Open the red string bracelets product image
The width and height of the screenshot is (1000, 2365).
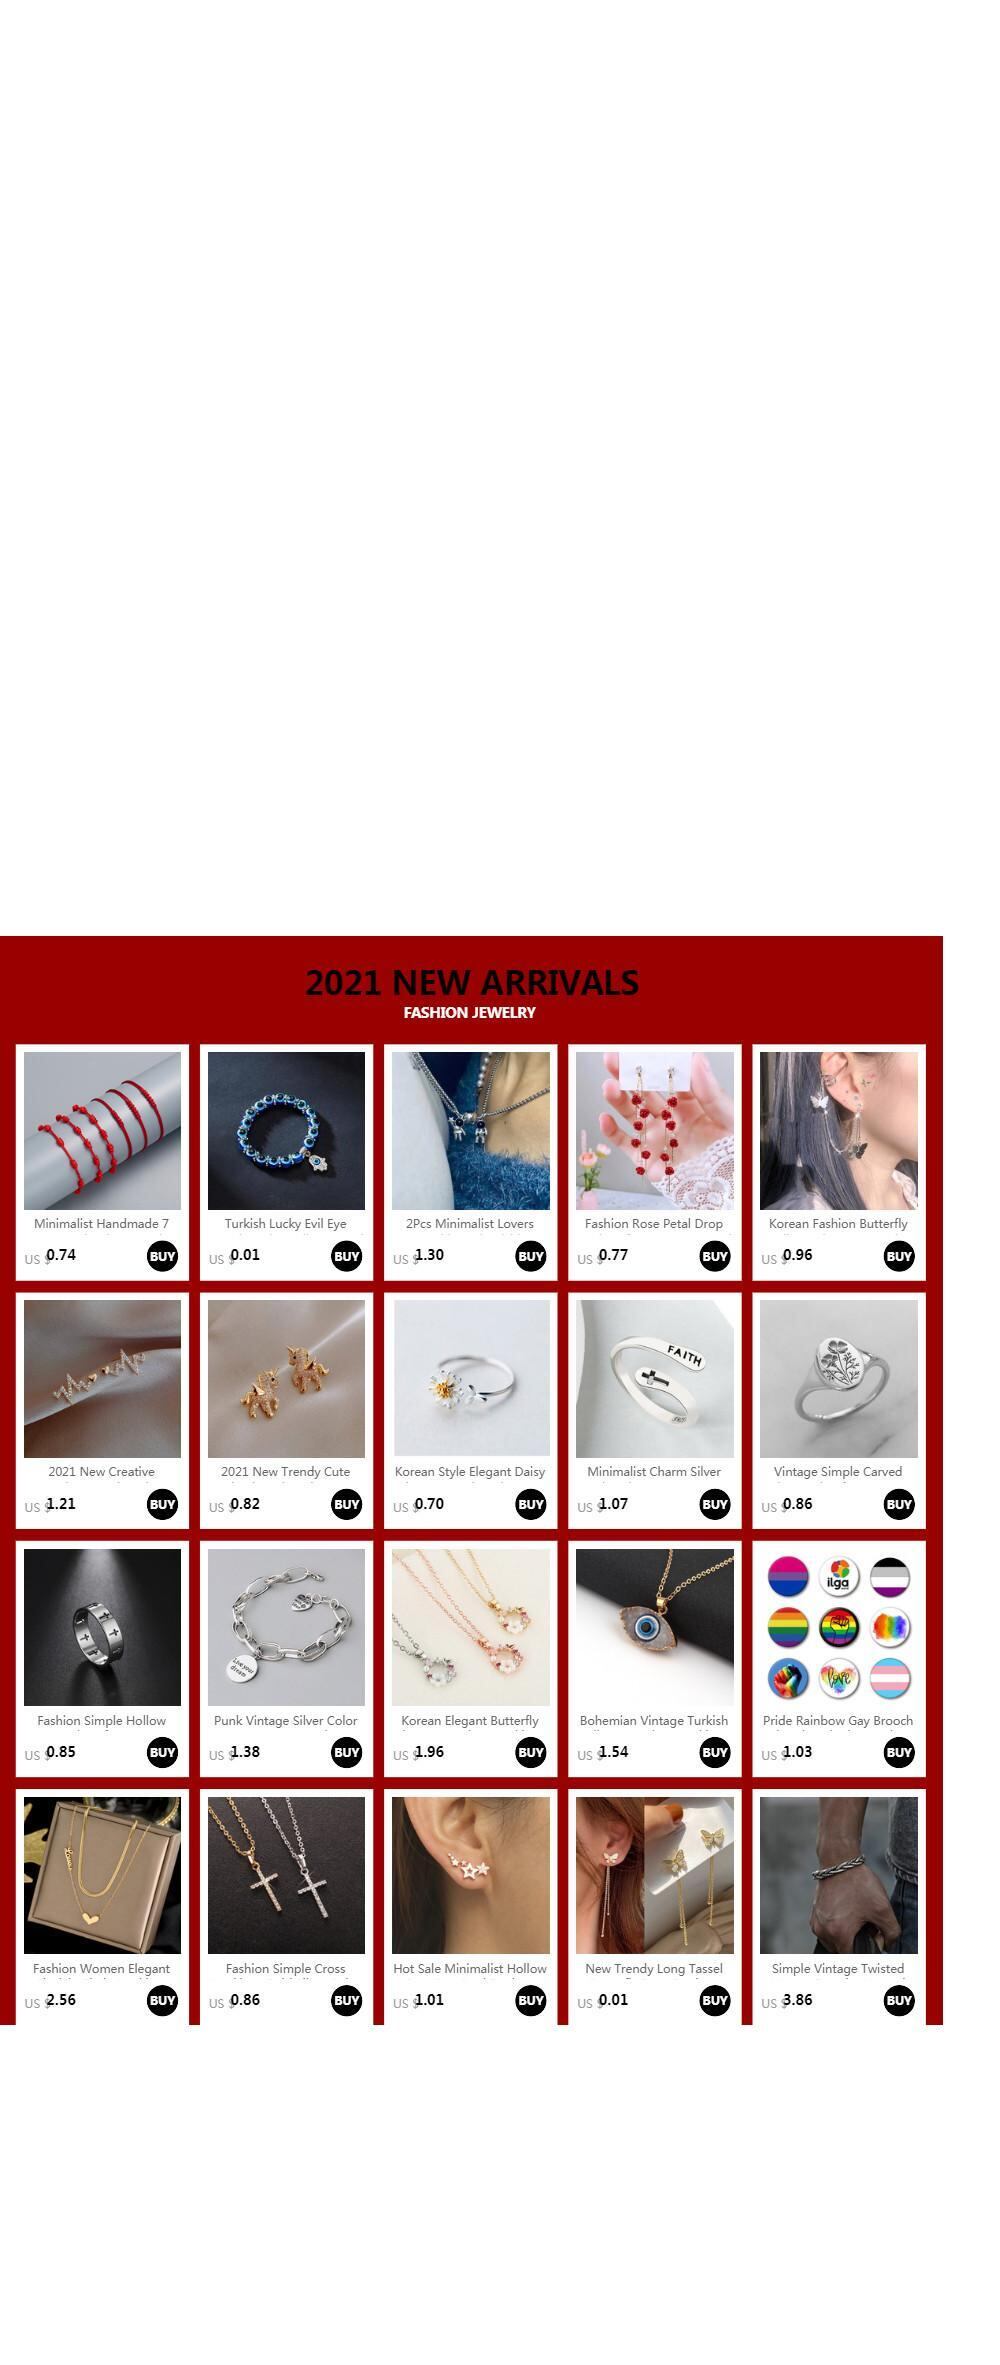point(102,1131)
